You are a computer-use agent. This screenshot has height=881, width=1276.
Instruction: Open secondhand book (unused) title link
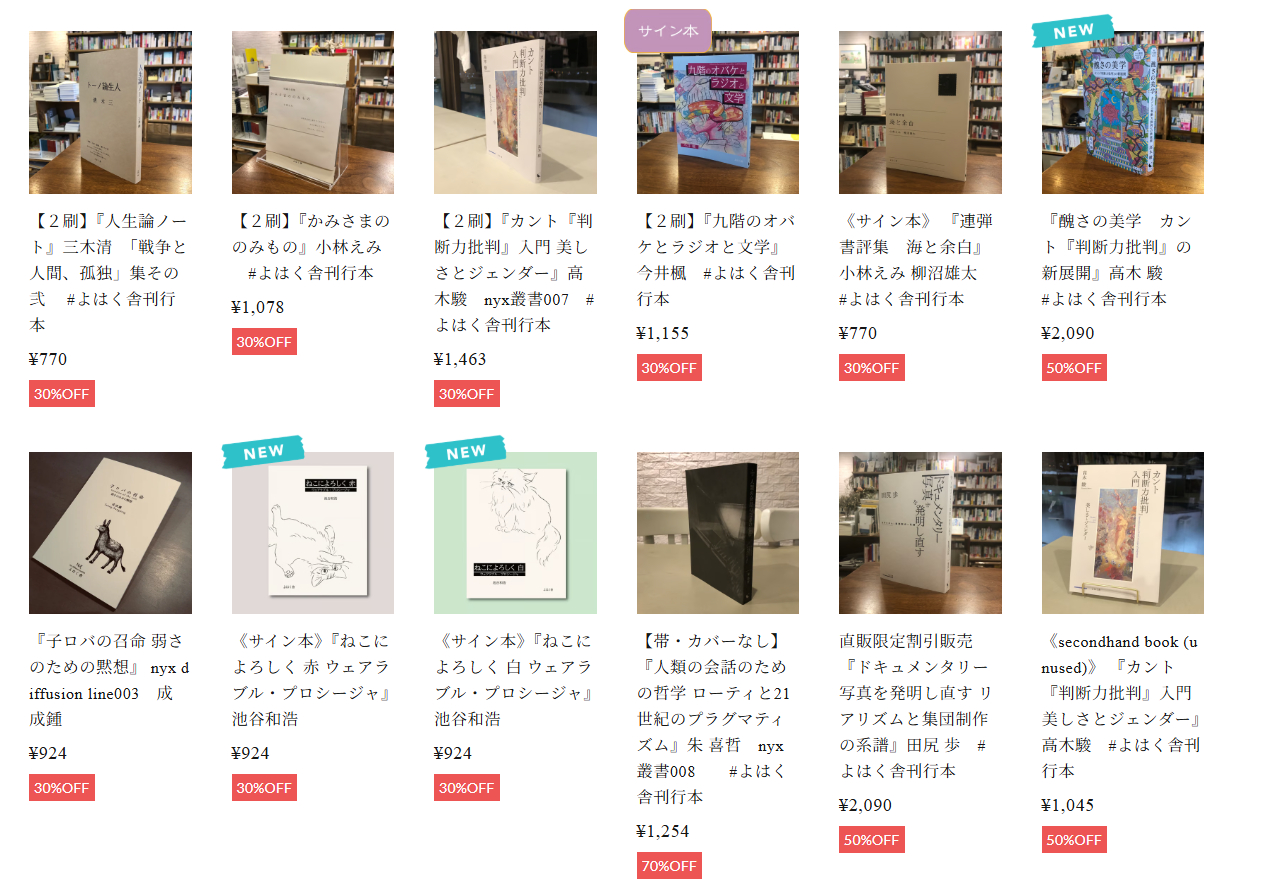(x=1122, y=705)
